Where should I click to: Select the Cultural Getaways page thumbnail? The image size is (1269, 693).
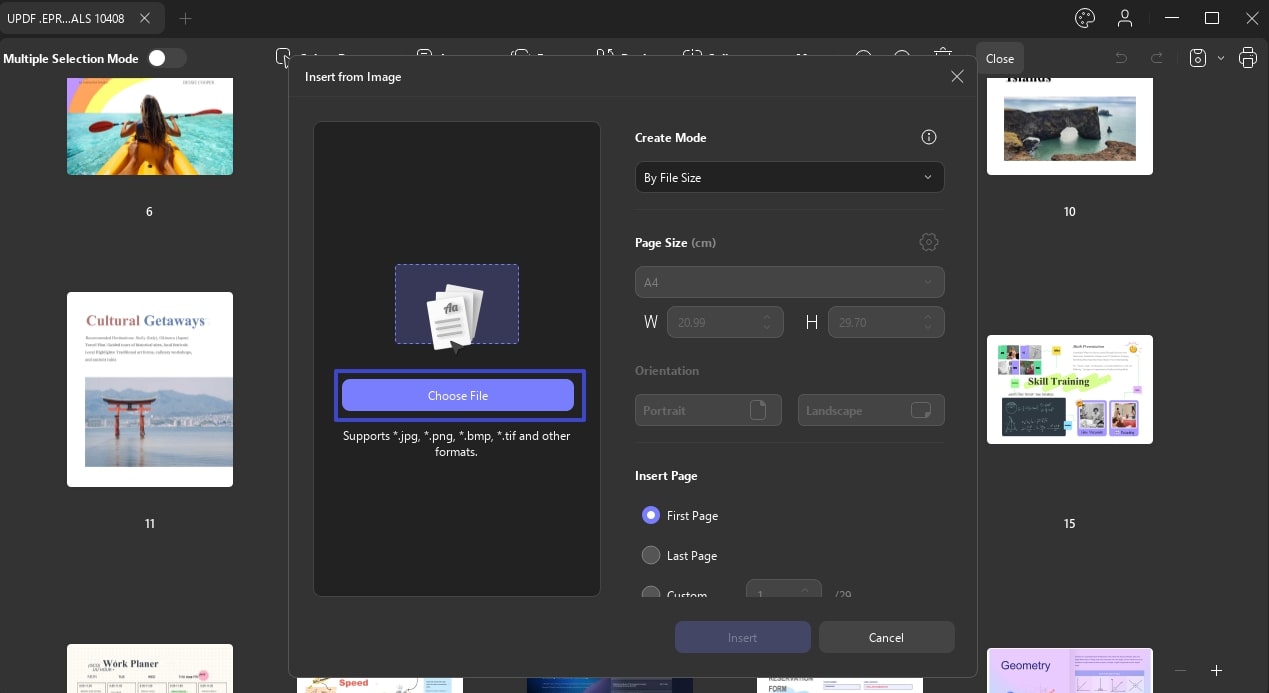(150, 389)
